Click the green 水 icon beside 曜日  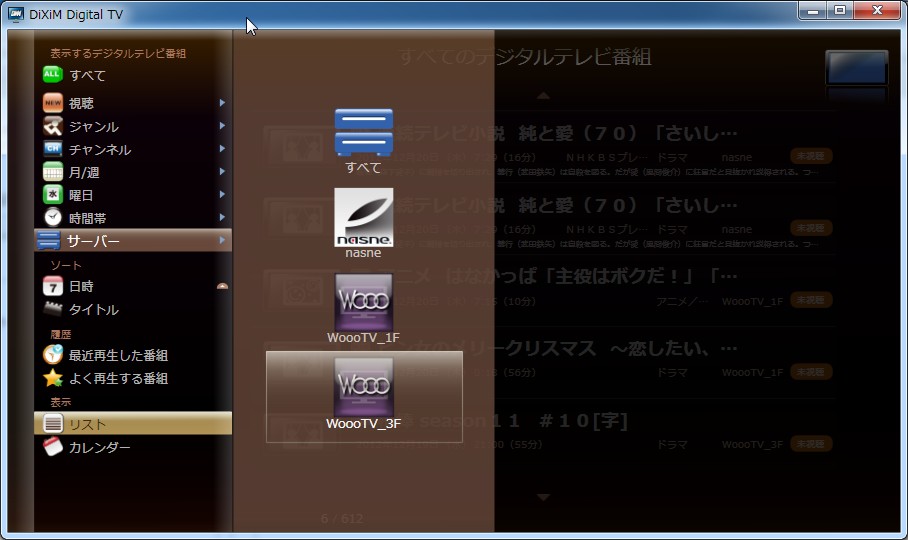coord(53,194)
